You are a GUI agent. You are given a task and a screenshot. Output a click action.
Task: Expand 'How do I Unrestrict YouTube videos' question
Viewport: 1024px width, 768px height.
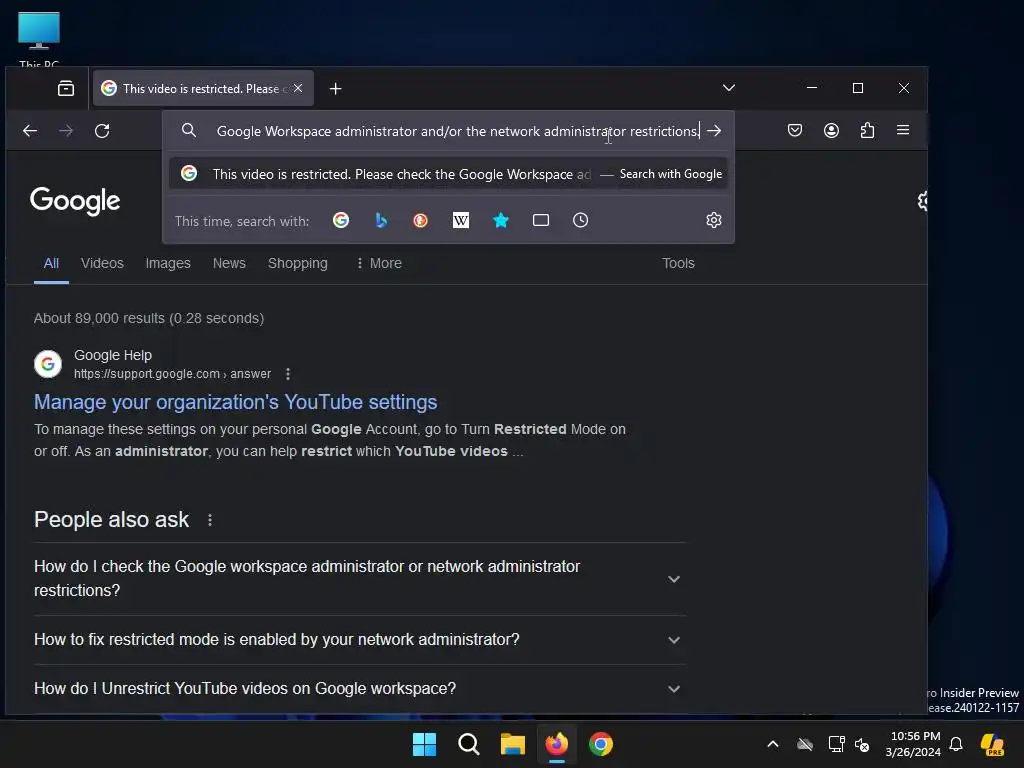coord(359,688)
